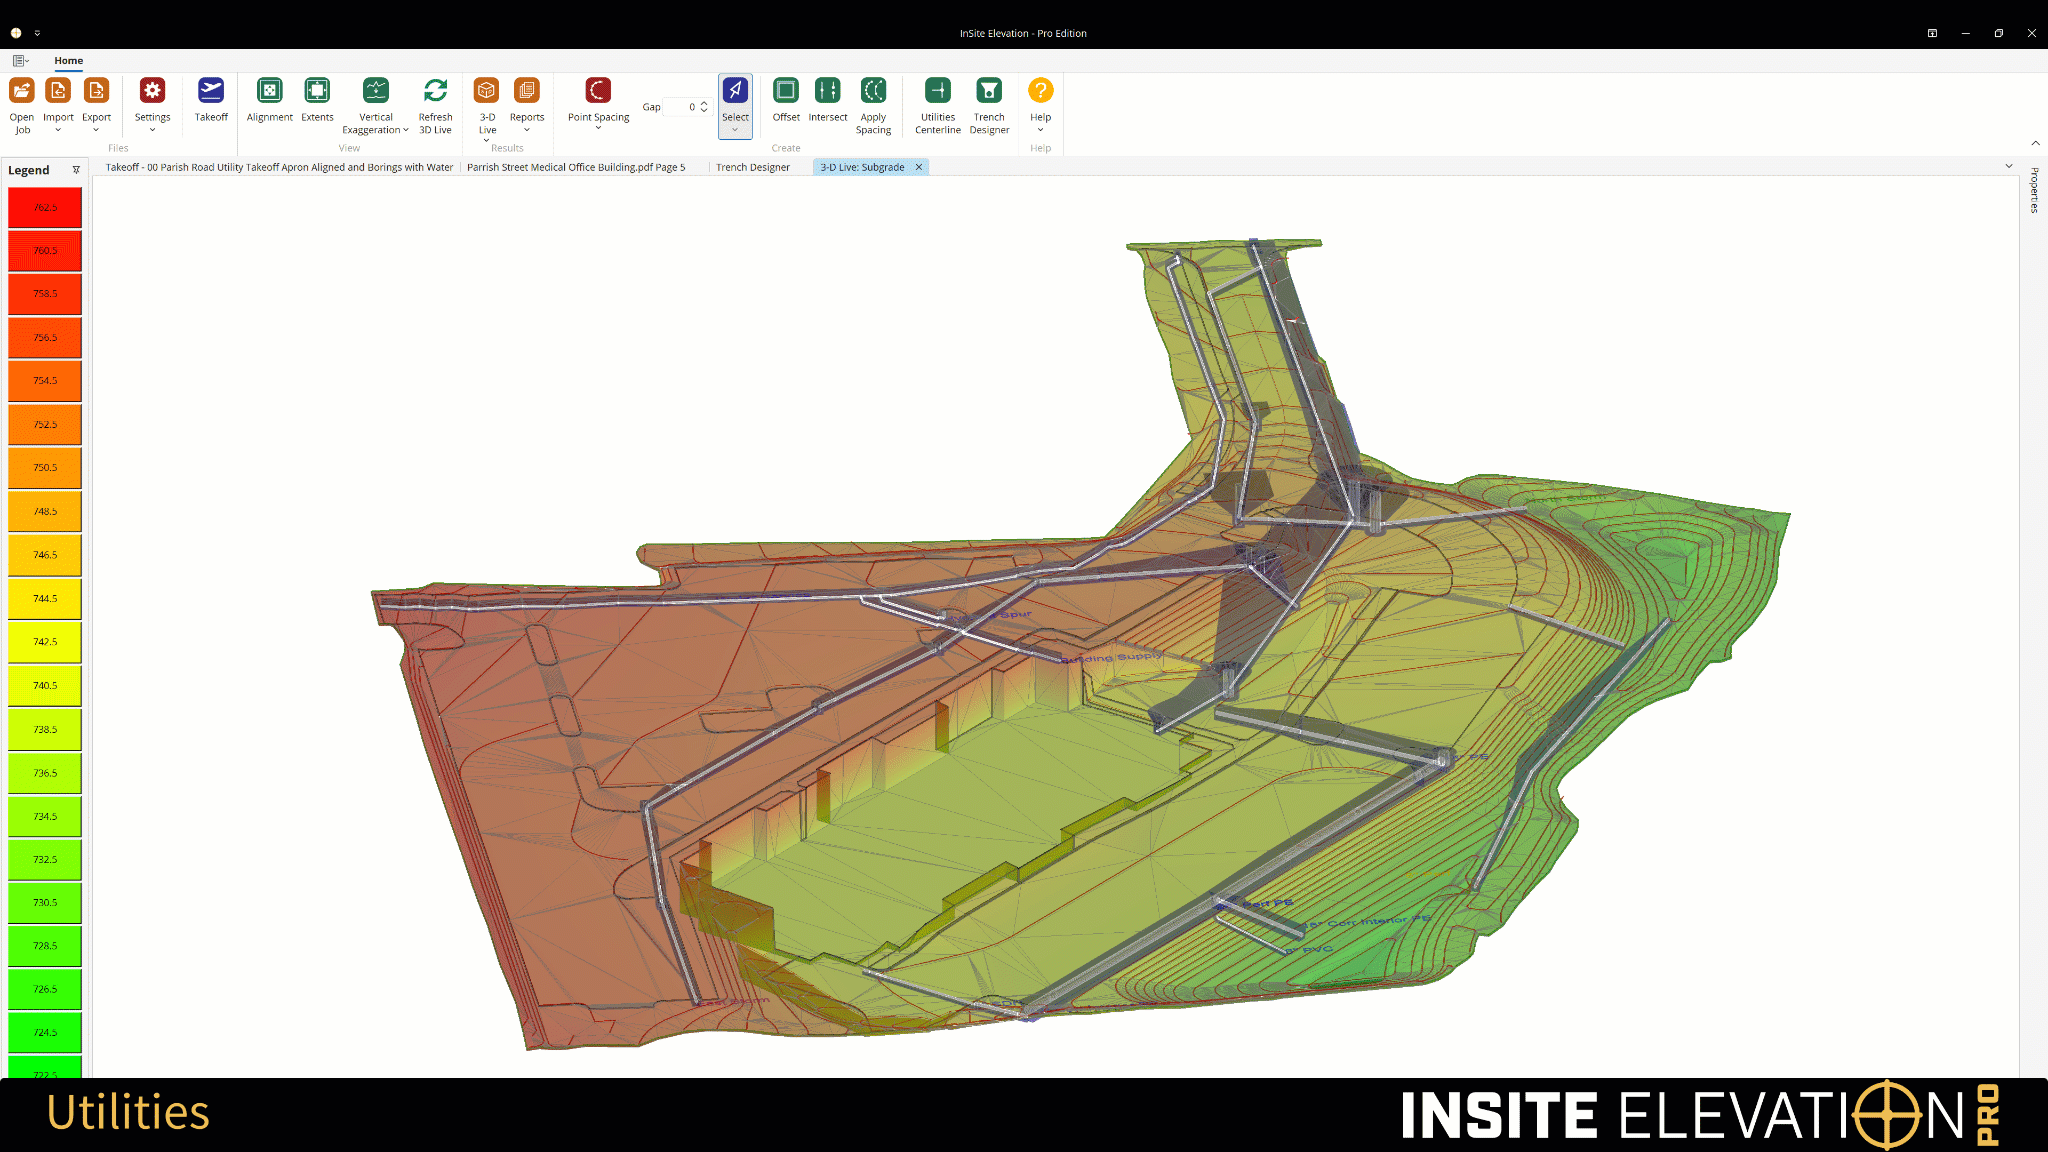Collapse the ribbon with the chevron

pos(2035,143)
